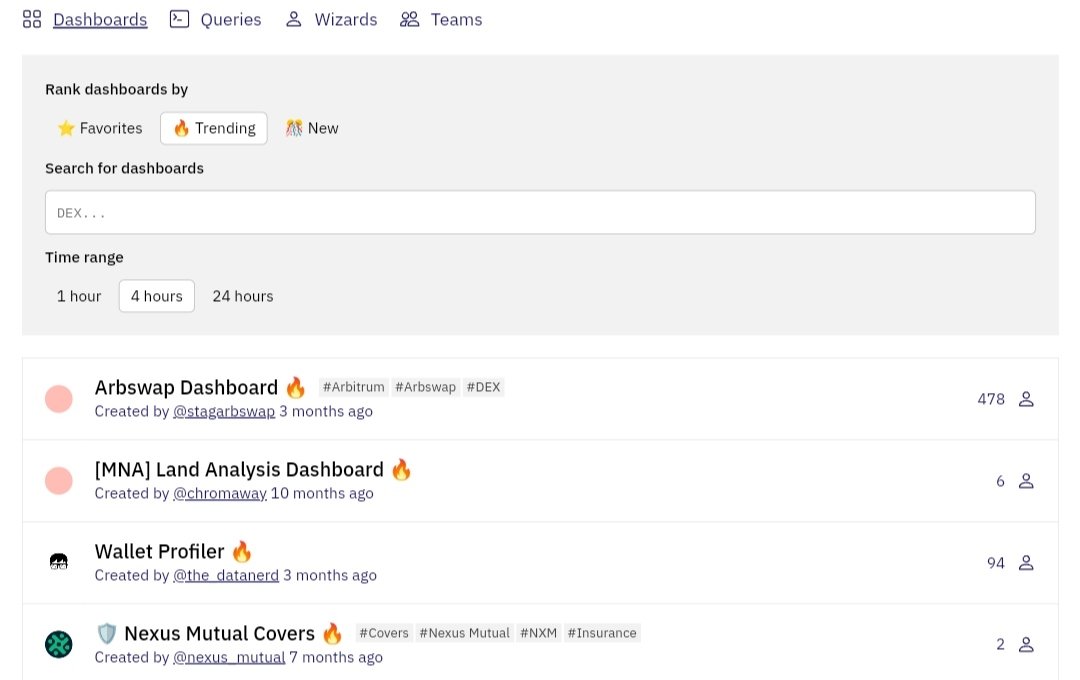Click the shield icon before Nexus Mutual Covers
This screenshot has width=1080, height=680.
coord(107,633)
